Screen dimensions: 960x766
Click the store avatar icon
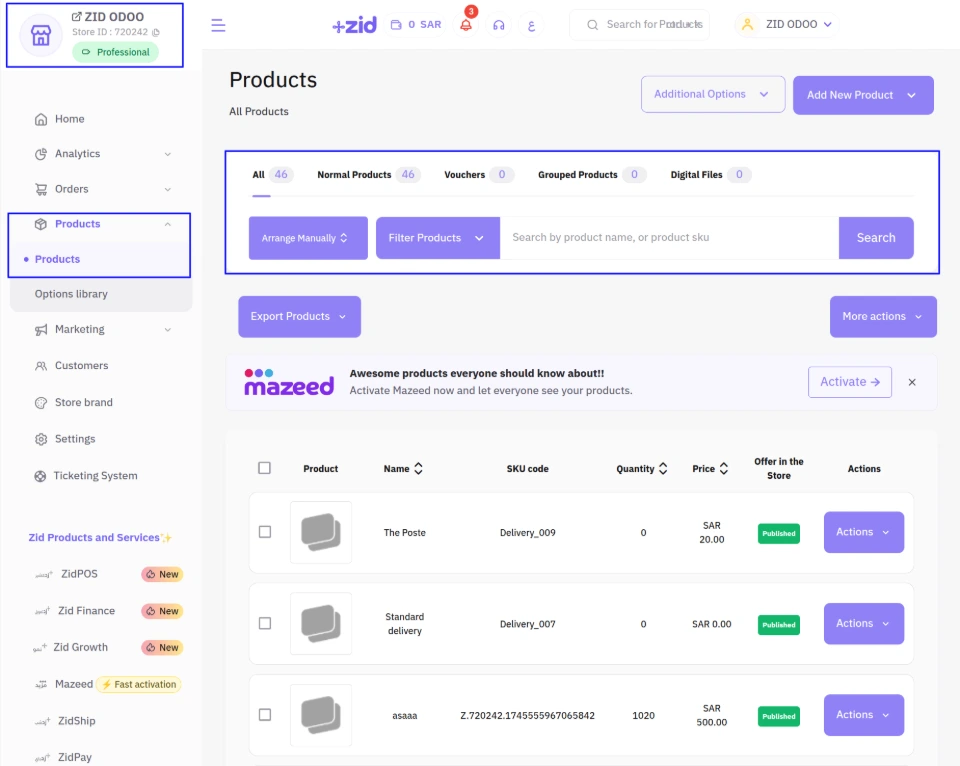(40, 36)
